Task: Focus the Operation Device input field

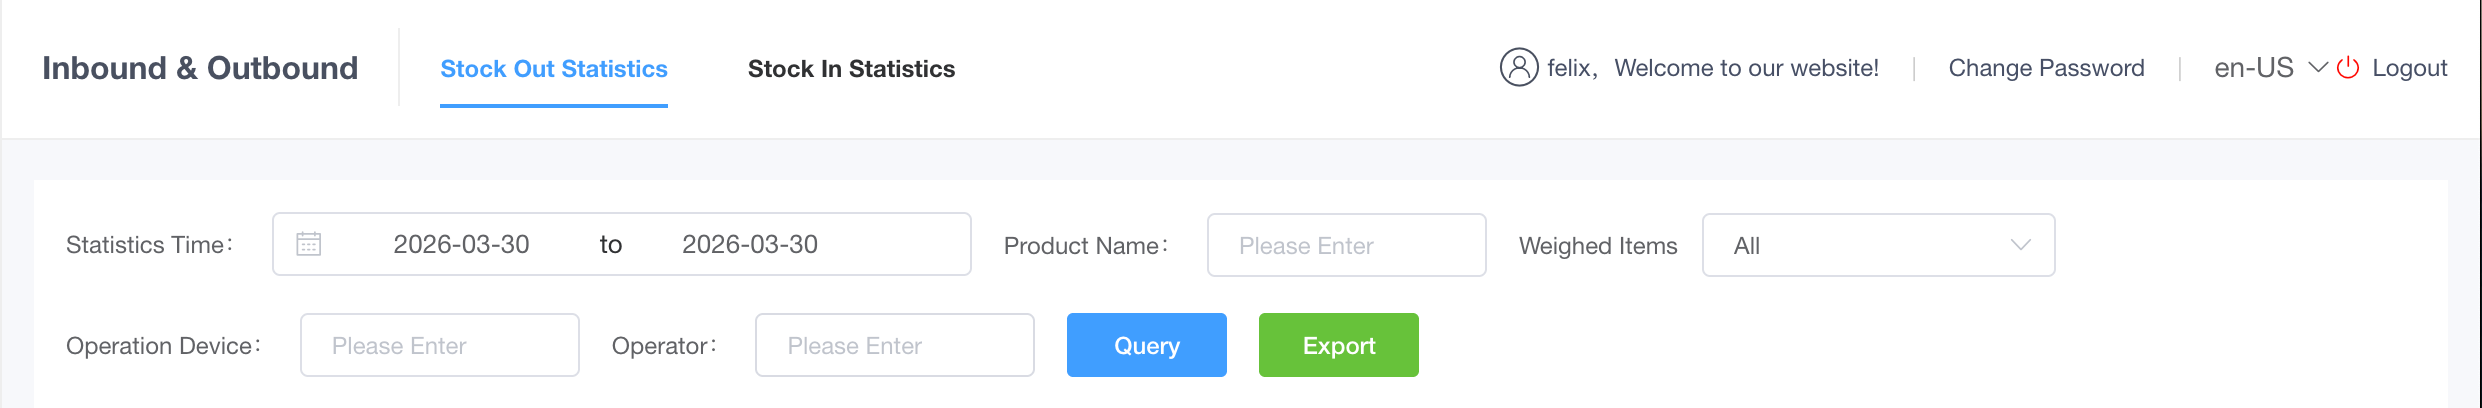Action: [439, 345]
